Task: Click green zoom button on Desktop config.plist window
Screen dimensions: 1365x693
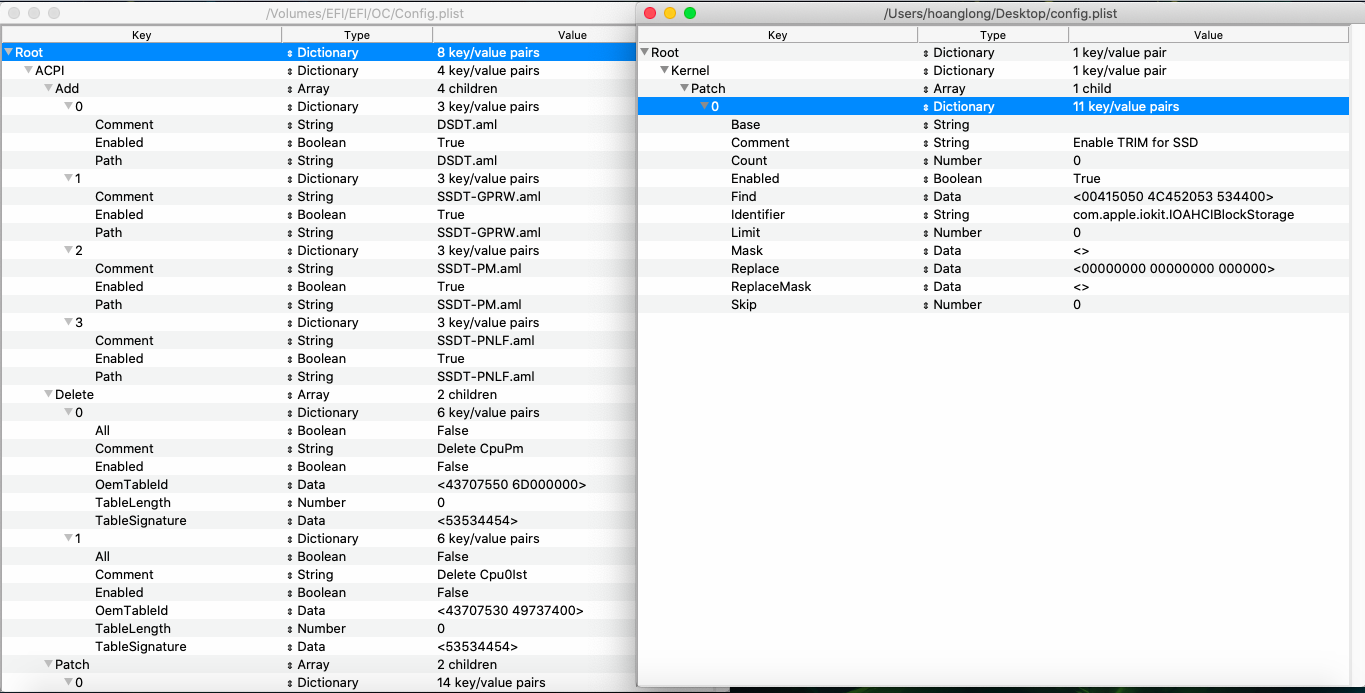Action: (690, 13)
